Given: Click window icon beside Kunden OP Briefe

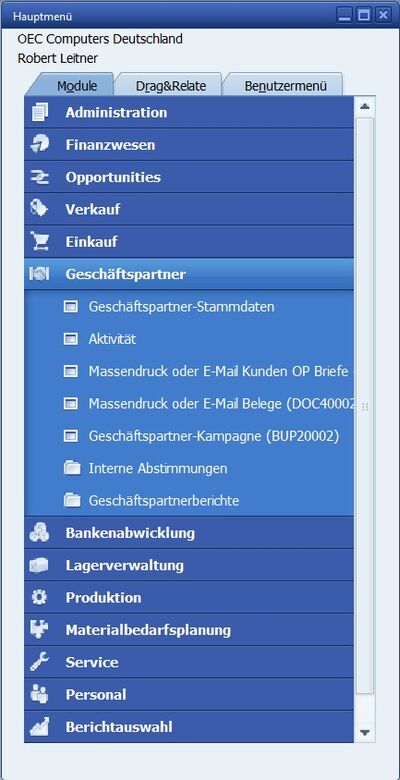Looking at the screenshot, I should point(72,372).
